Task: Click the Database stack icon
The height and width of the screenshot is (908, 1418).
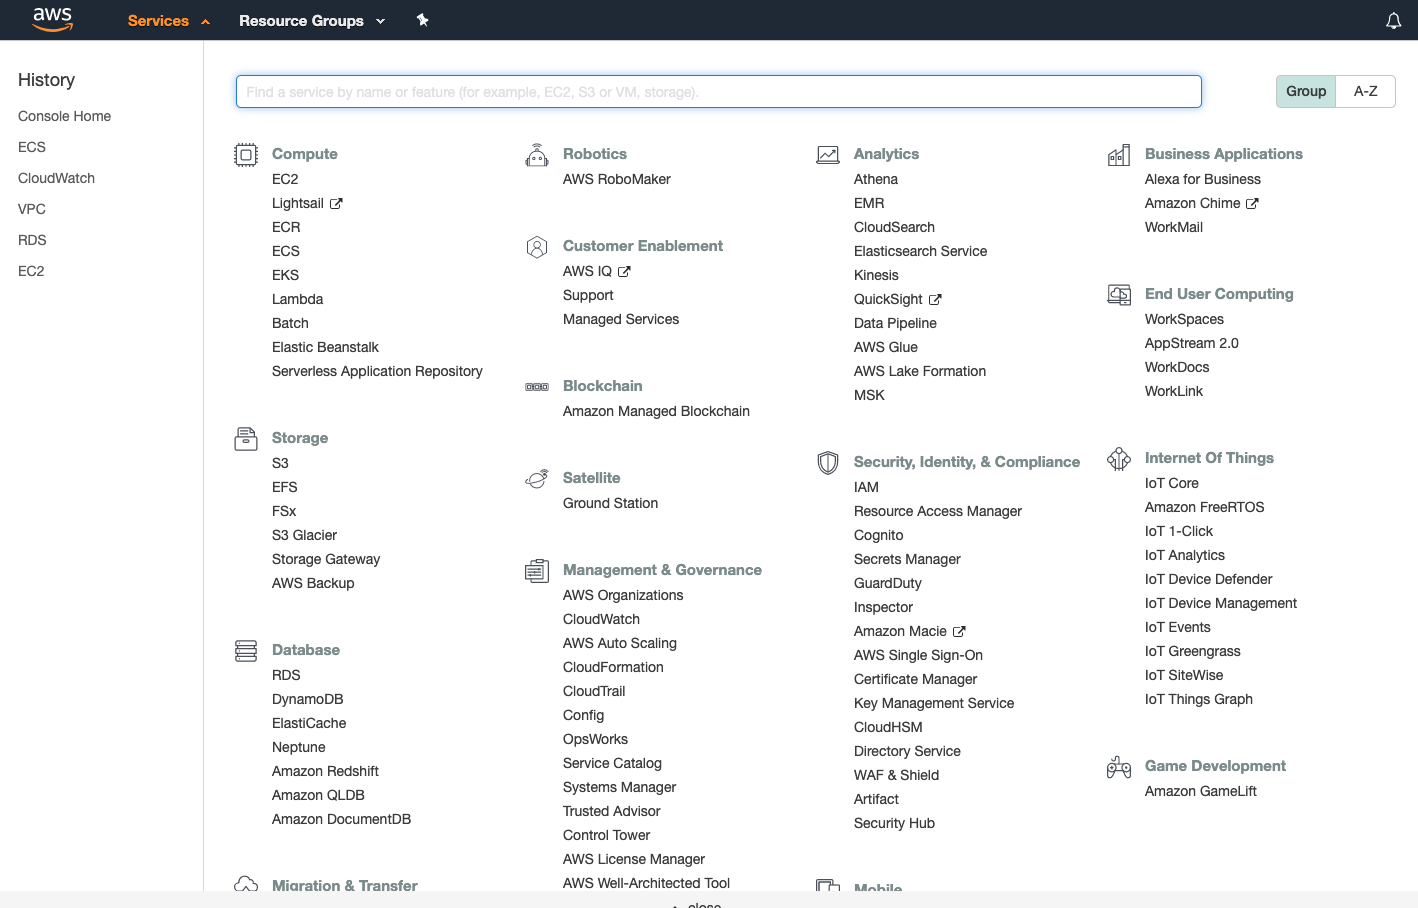Action: [x=246, y=650]
